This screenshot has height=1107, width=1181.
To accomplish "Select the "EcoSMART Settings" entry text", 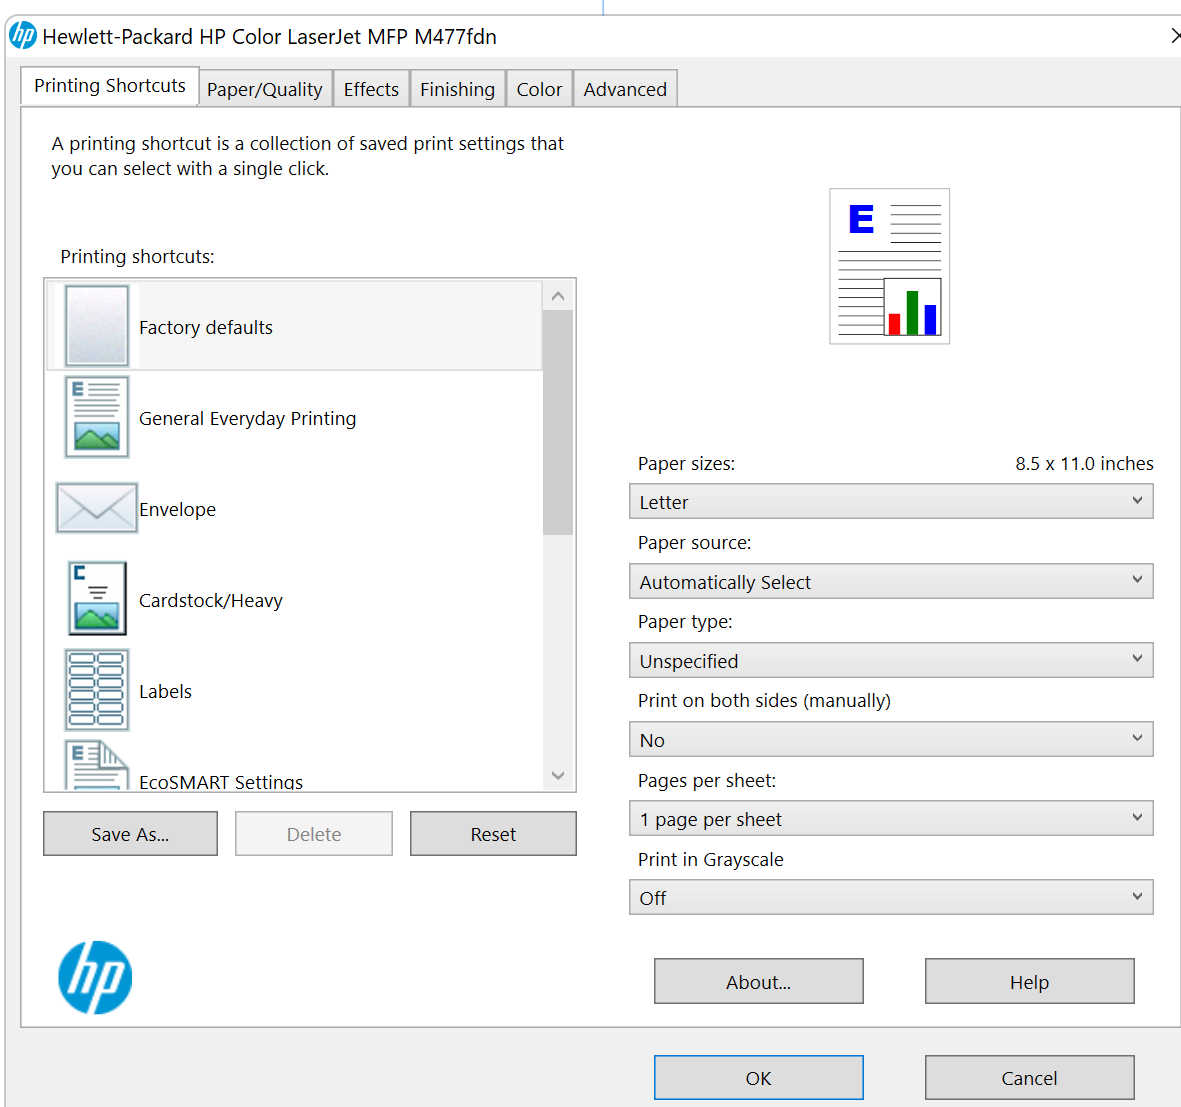I will click(x=221, y=782).
